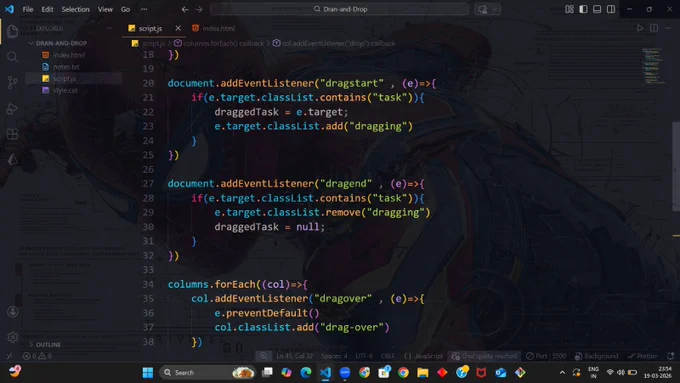Open the Search view in activity bar
680x383 pixels.
tap(13, 57)
